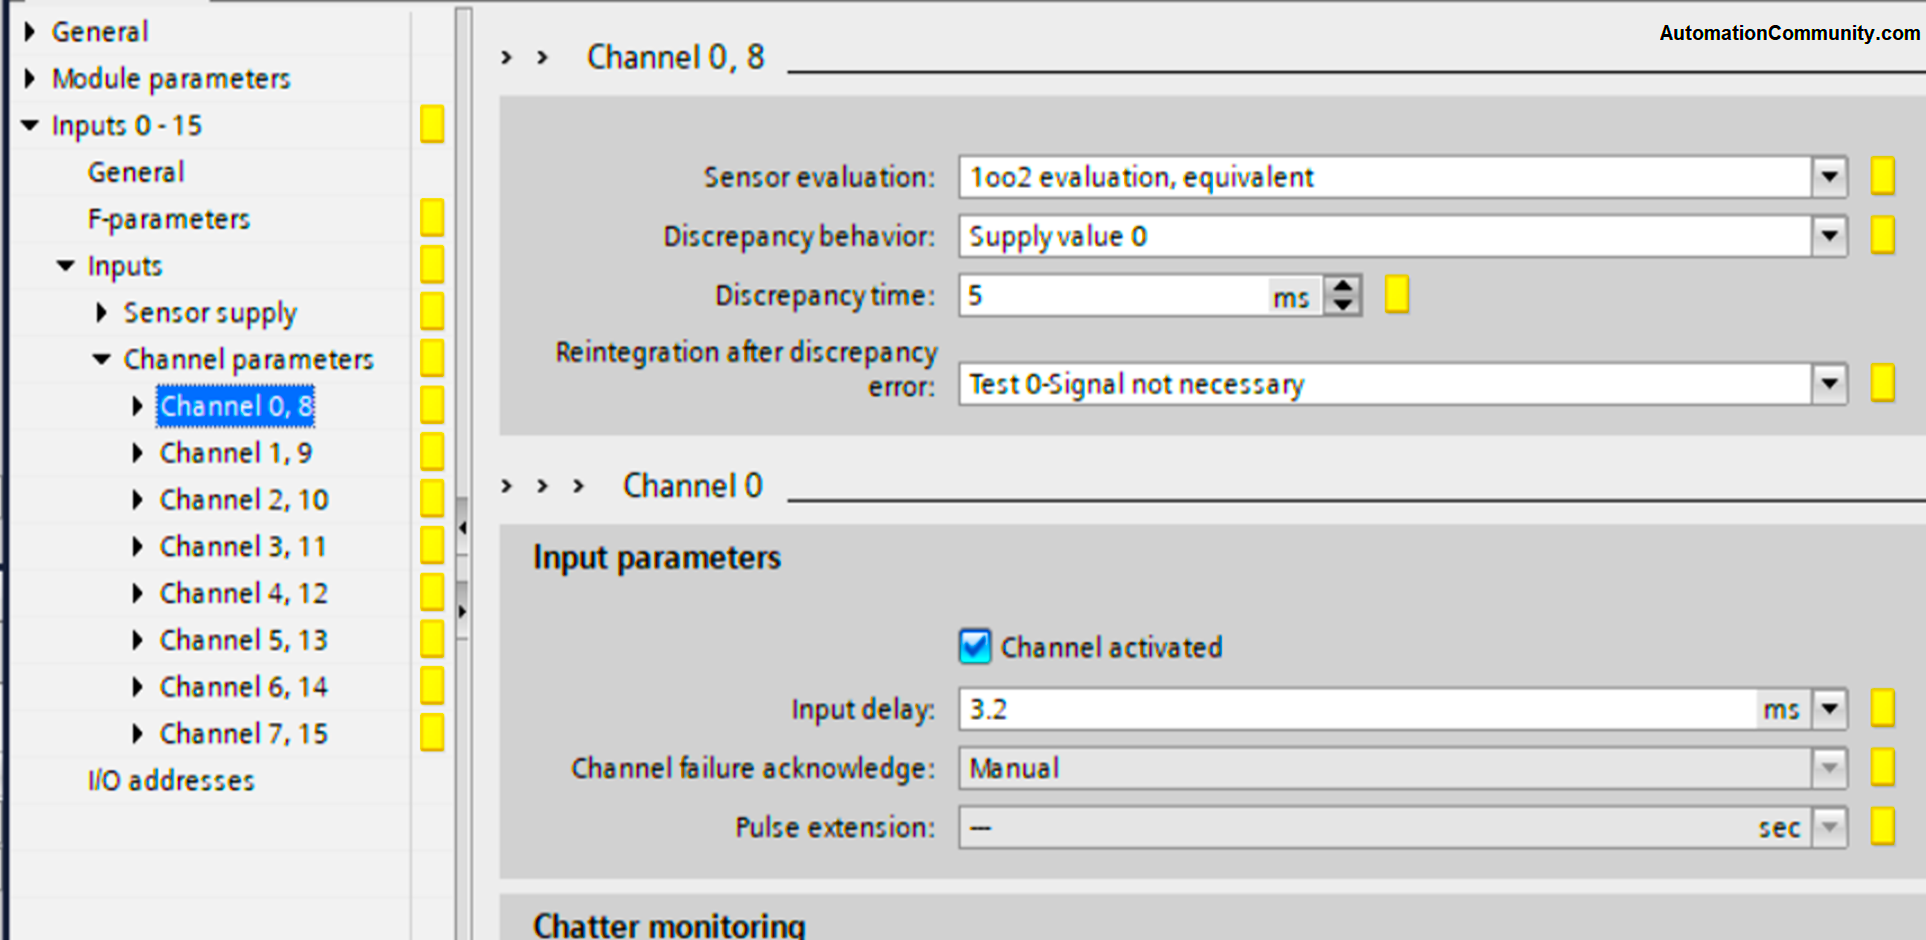Open the "Reintegration after discrepancy error" dropdown

(x=1829, y=383)
